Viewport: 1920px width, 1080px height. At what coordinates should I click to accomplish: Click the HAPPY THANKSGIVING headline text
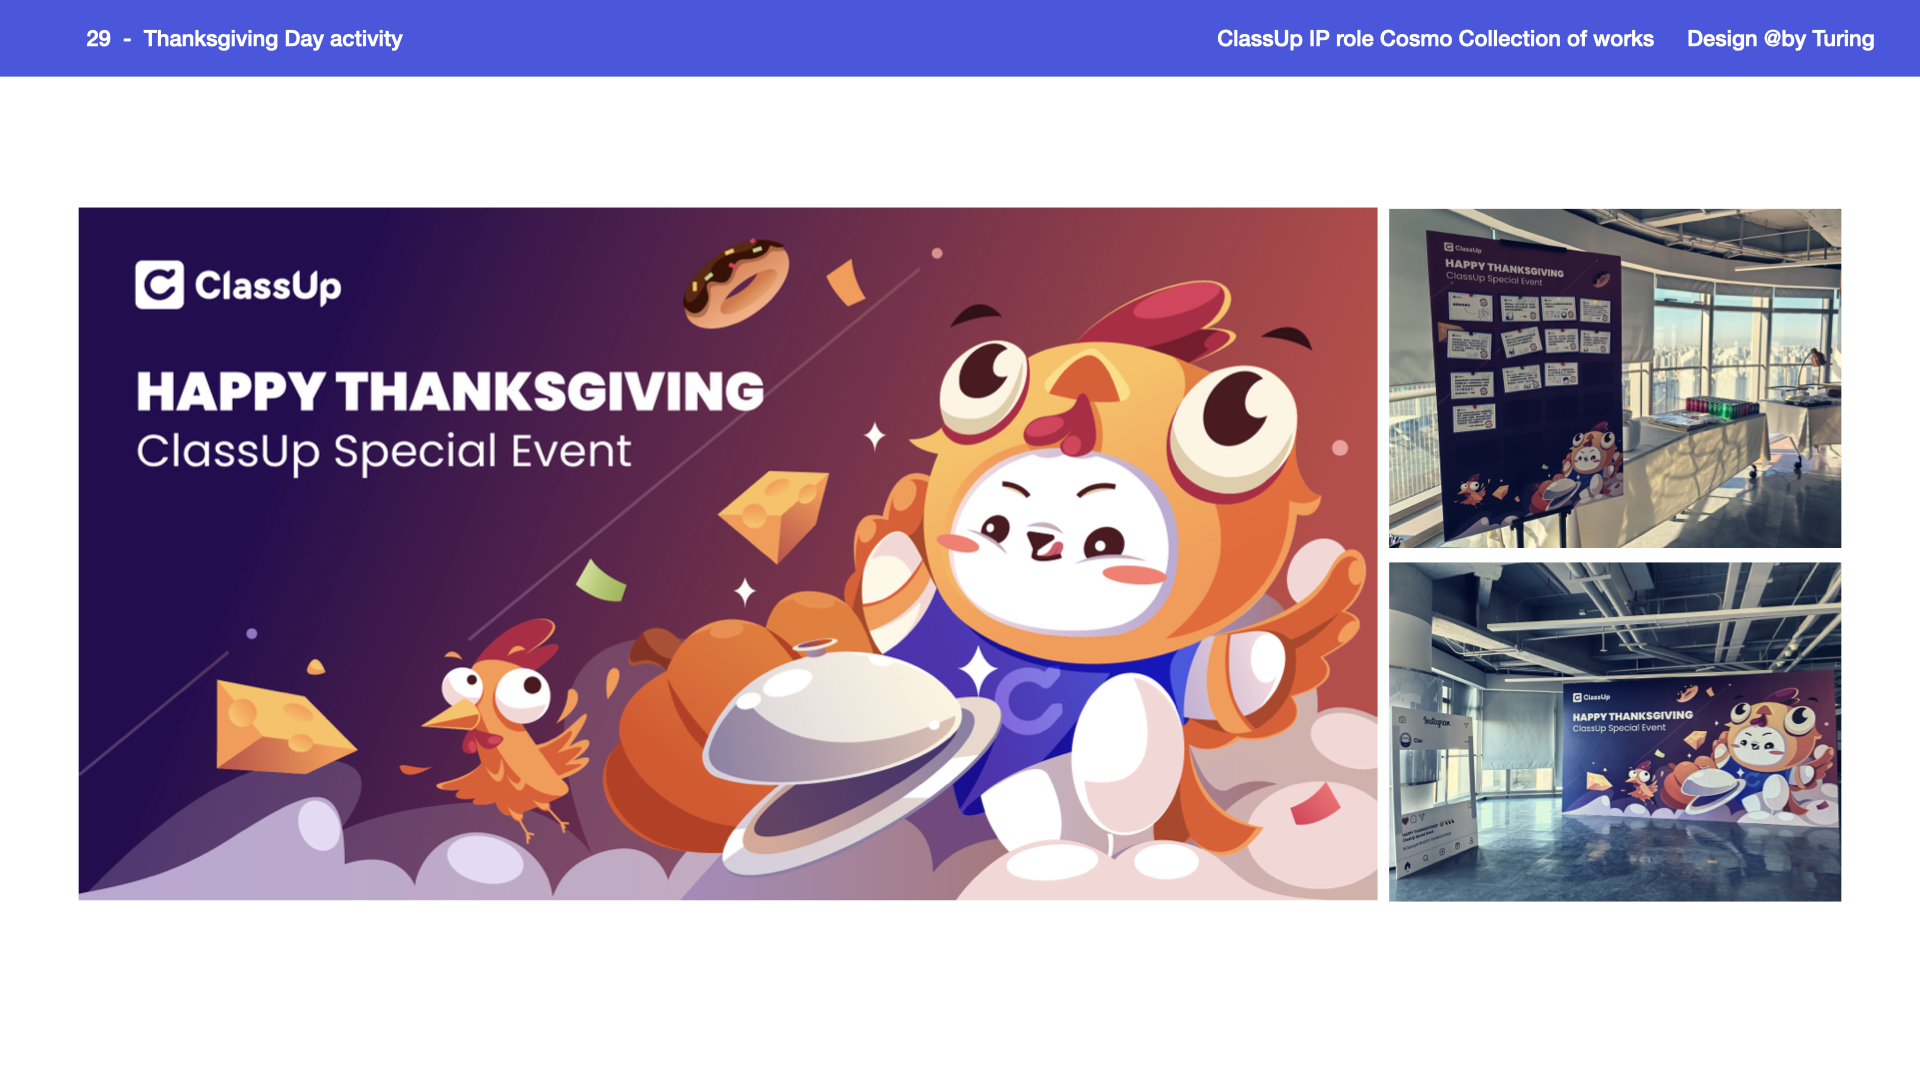click(450, 392)
